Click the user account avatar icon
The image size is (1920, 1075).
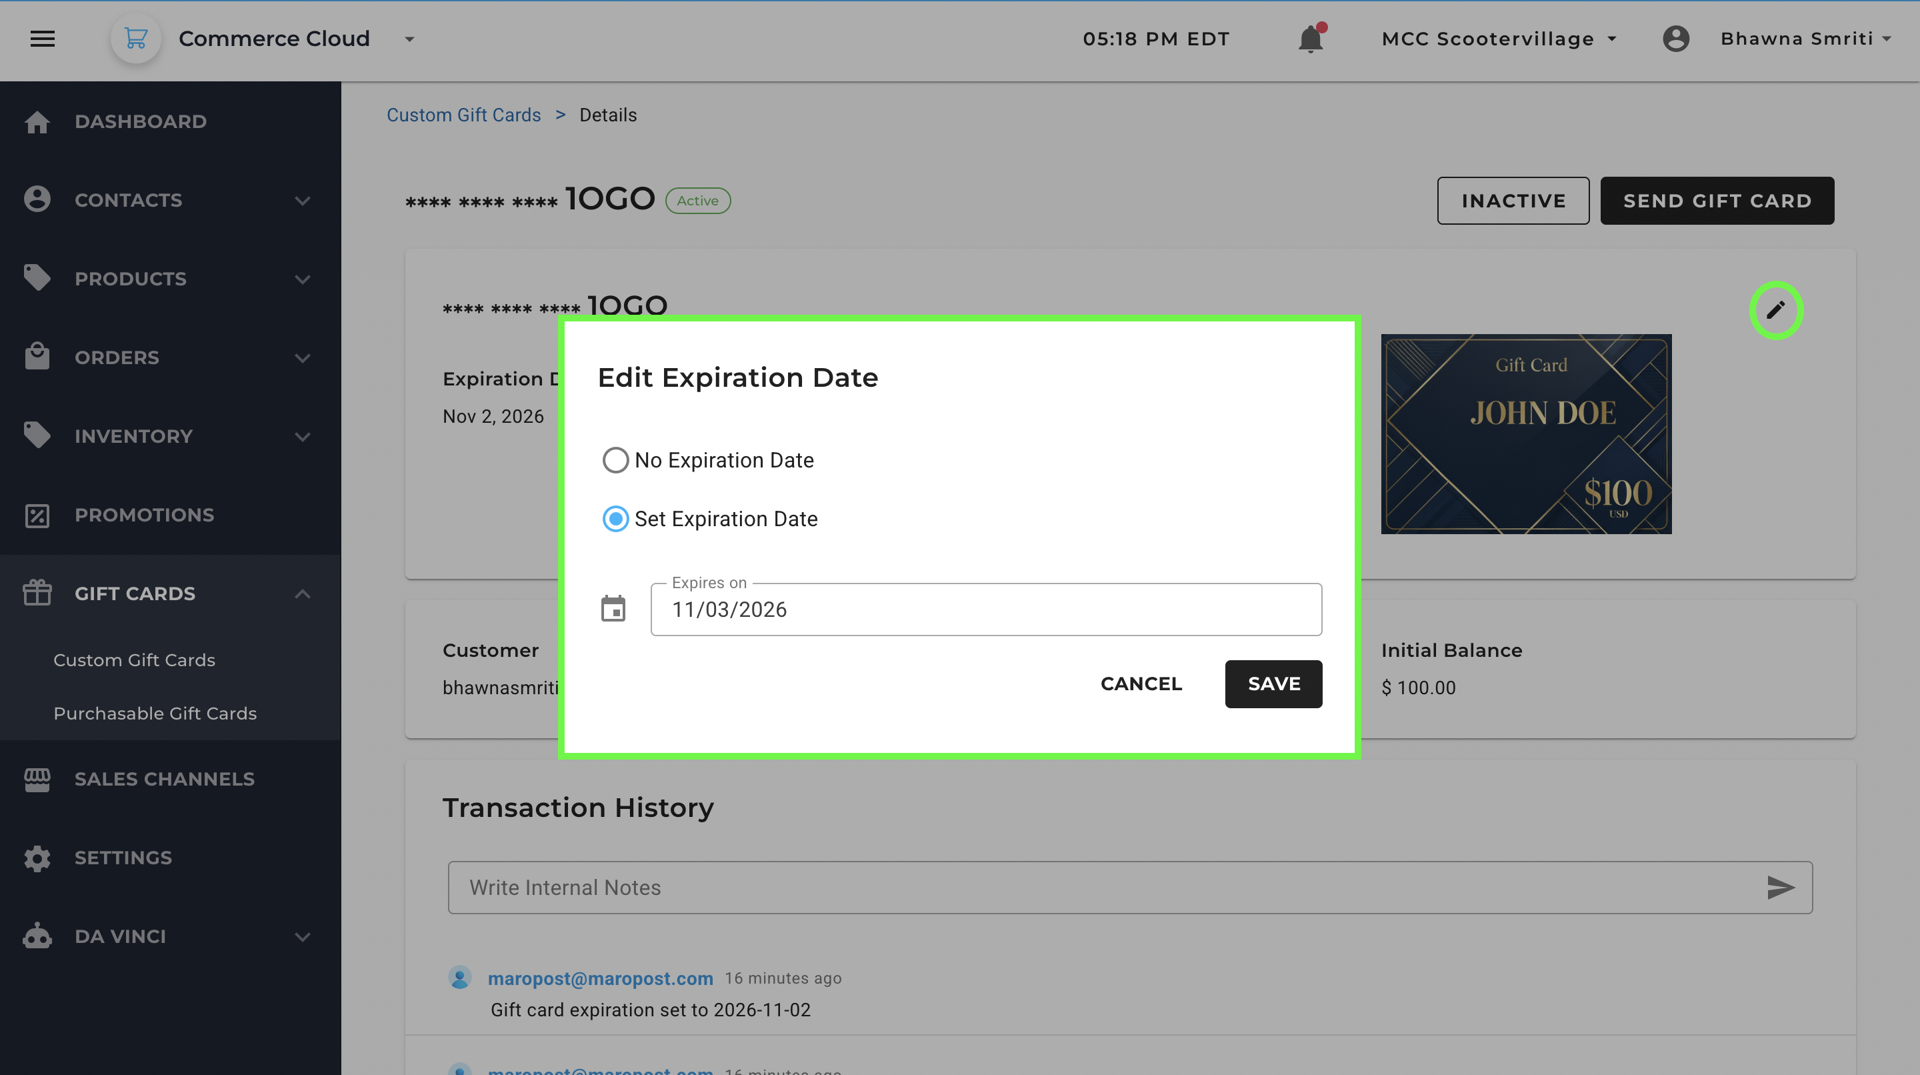1676,39
